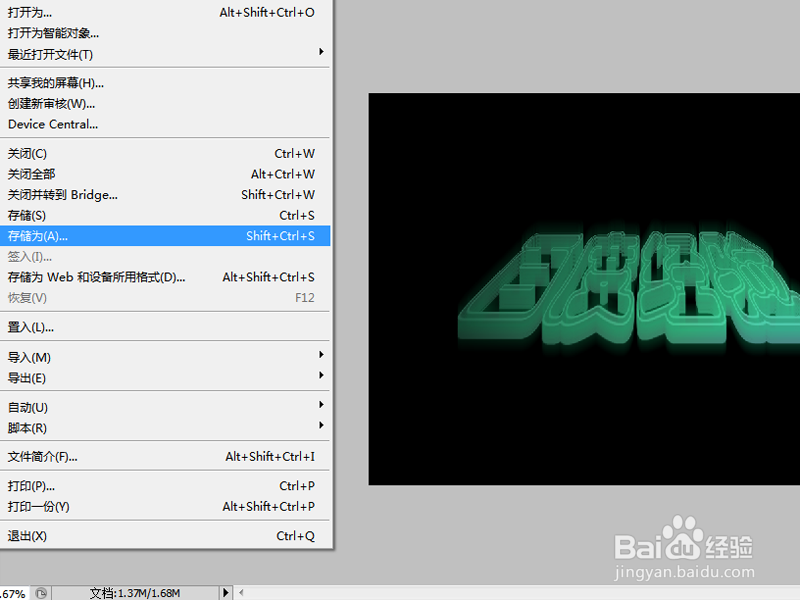Choose 打开为智能对象... entry
The height and width of the screenshot is (600, 800).
(x=165, y=33)
